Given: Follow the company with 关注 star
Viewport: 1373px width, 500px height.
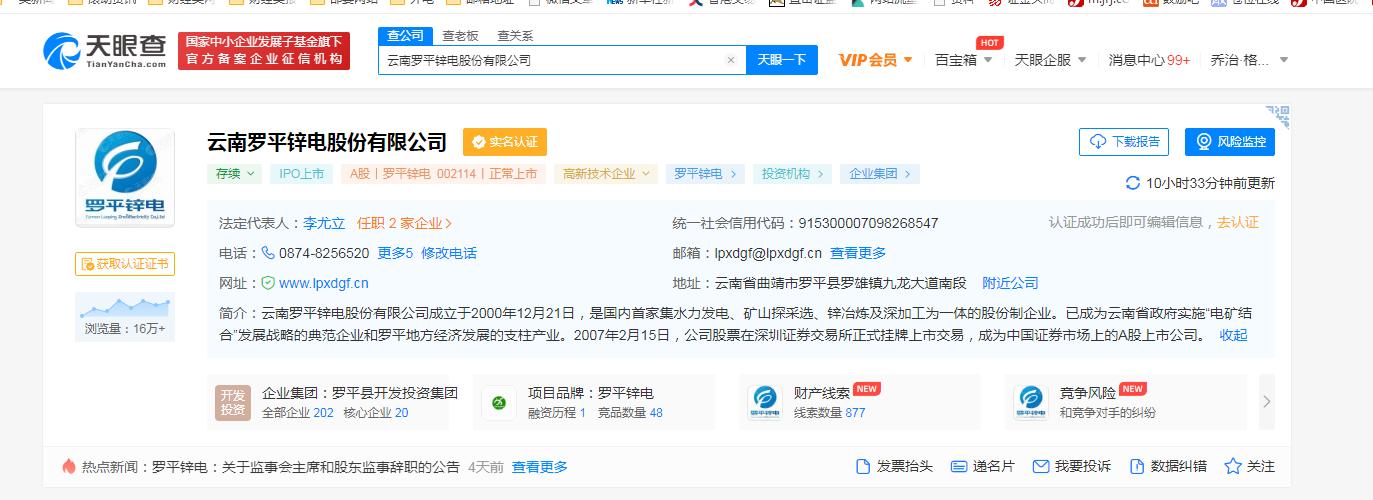Looking at the screenshot, I should click(x=1250, y=466).
